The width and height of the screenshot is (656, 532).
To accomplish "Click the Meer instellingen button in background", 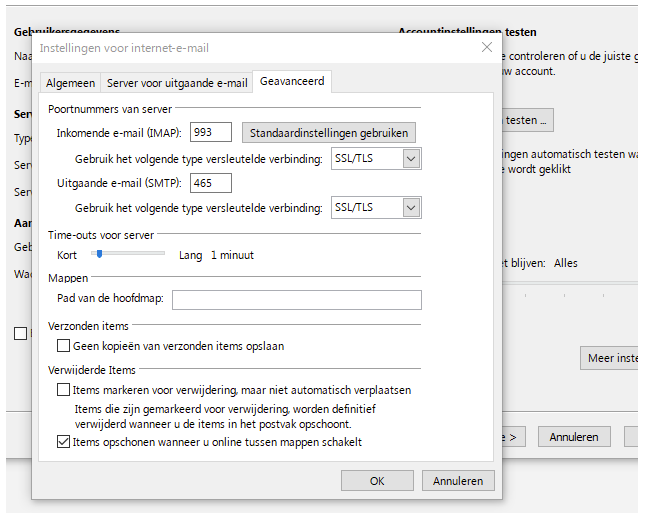I will tap(610, 358).
